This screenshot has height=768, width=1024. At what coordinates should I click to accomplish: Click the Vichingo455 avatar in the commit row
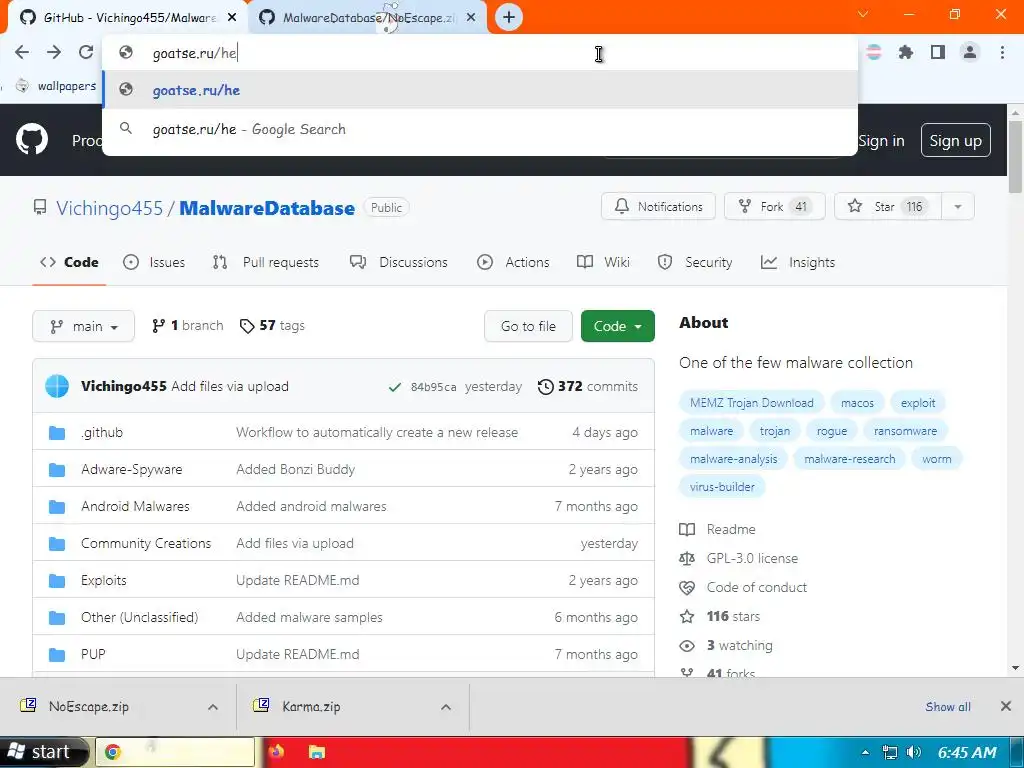(x=57, y=386)
